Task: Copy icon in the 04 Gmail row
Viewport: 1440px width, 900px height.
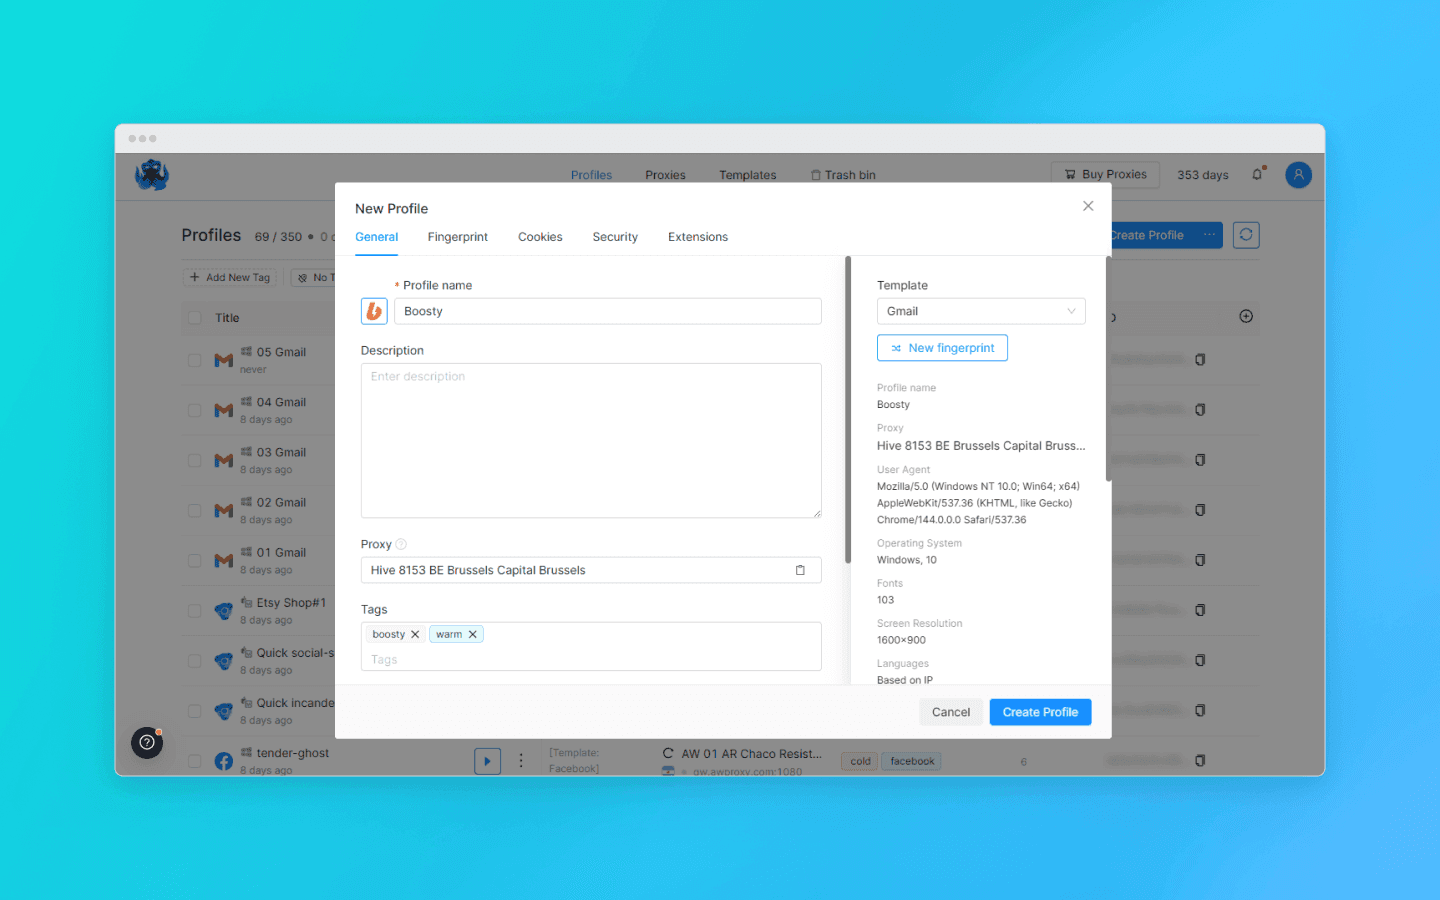Action: (1200, 409)
